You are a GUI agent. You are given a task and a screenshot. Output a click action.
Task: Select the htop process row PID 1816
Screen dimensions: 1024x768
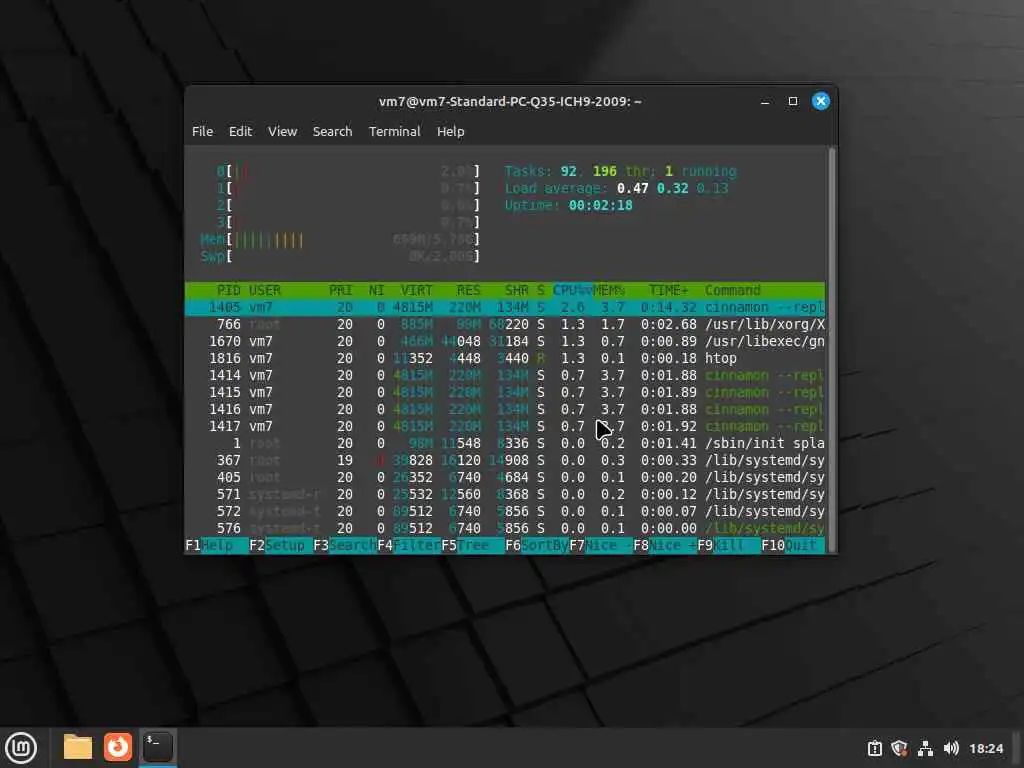[x=505, y=359]
